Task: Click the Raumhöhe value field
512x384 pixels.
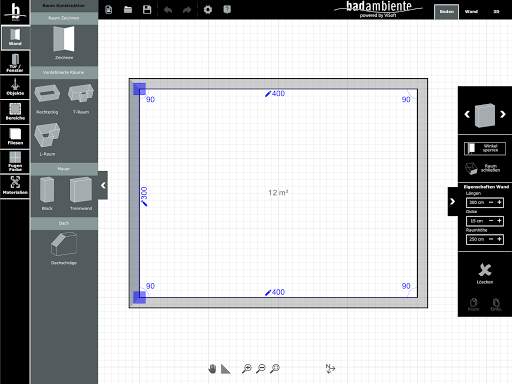Action: [476, 239]
